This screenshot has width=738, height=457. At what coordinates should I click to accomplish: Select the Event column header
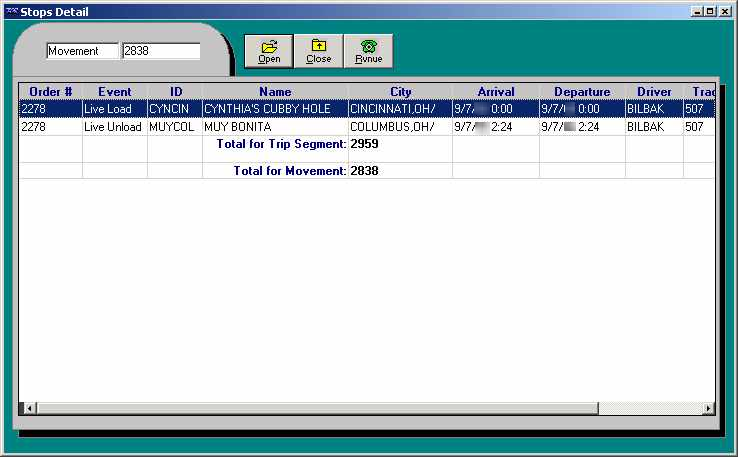(115, 91)
